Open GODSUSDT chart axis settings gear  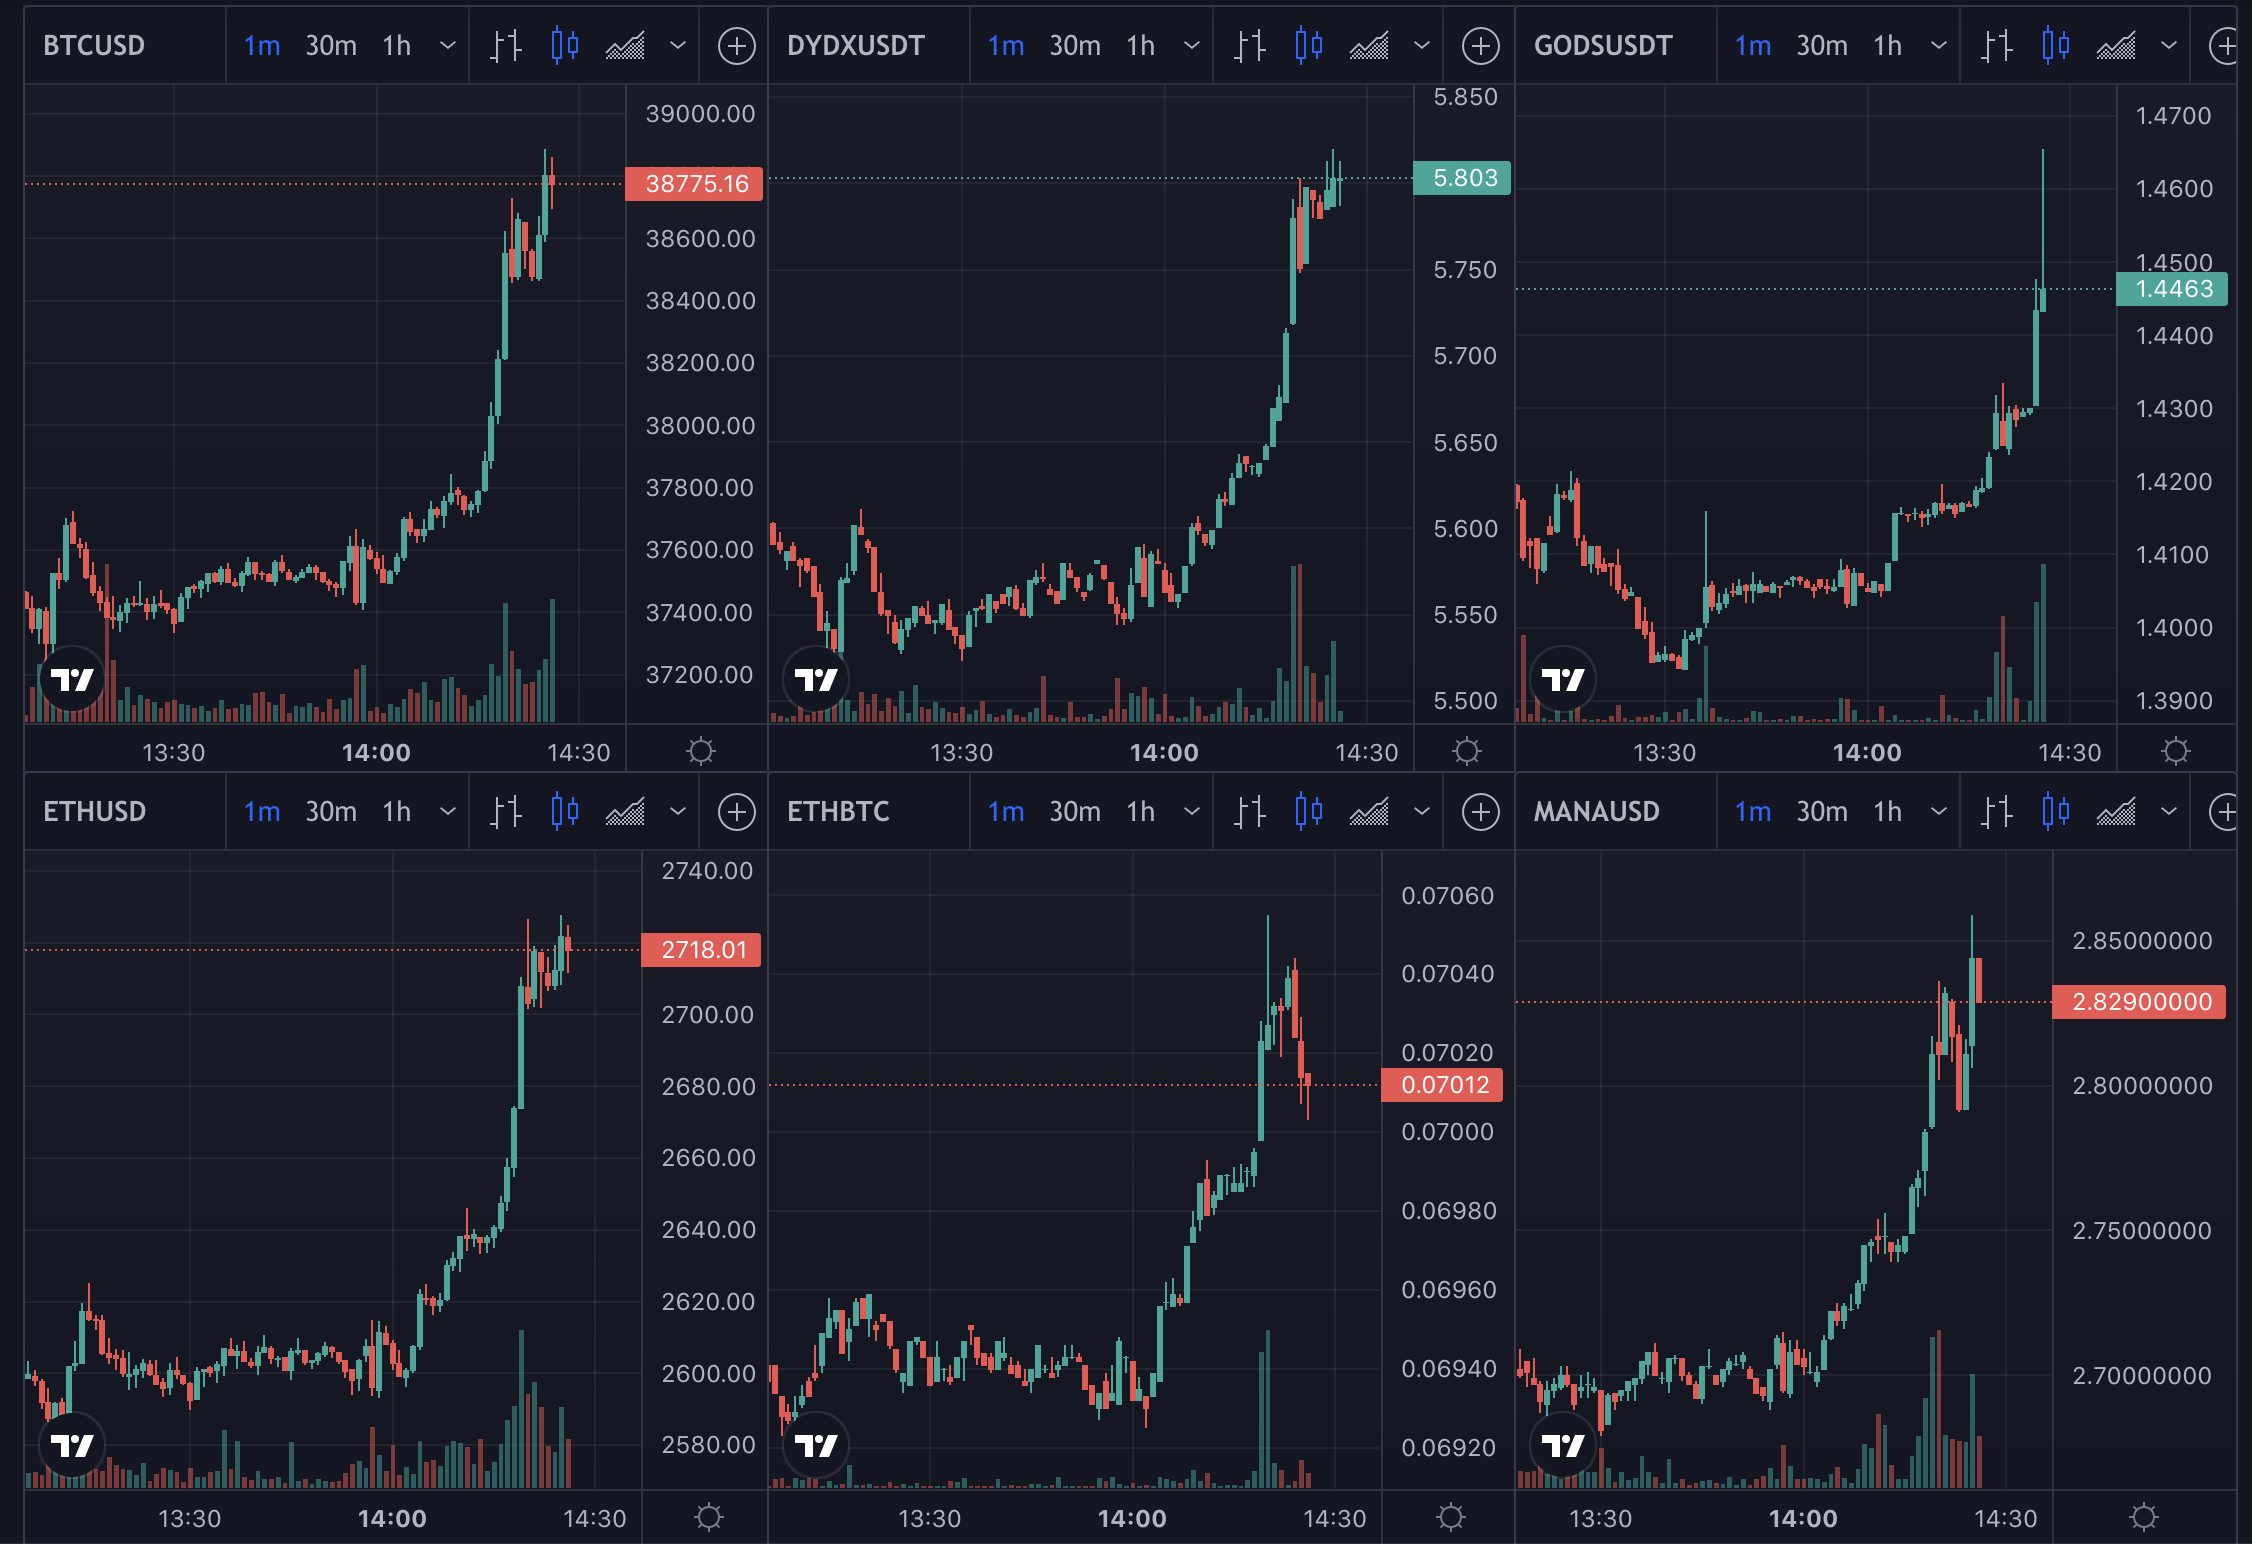(x=2176, y=751)
